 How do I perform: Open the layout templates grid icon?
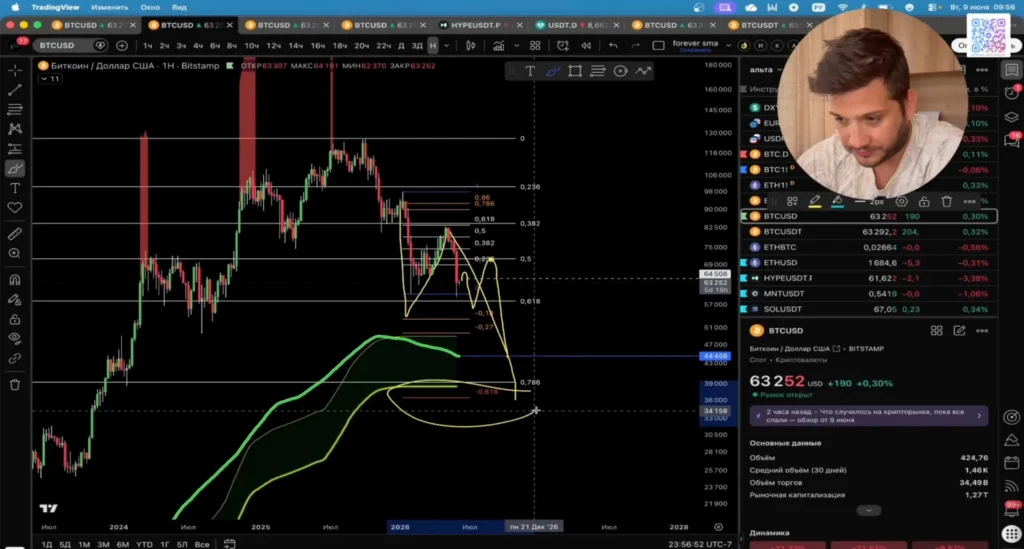point(535,45)
